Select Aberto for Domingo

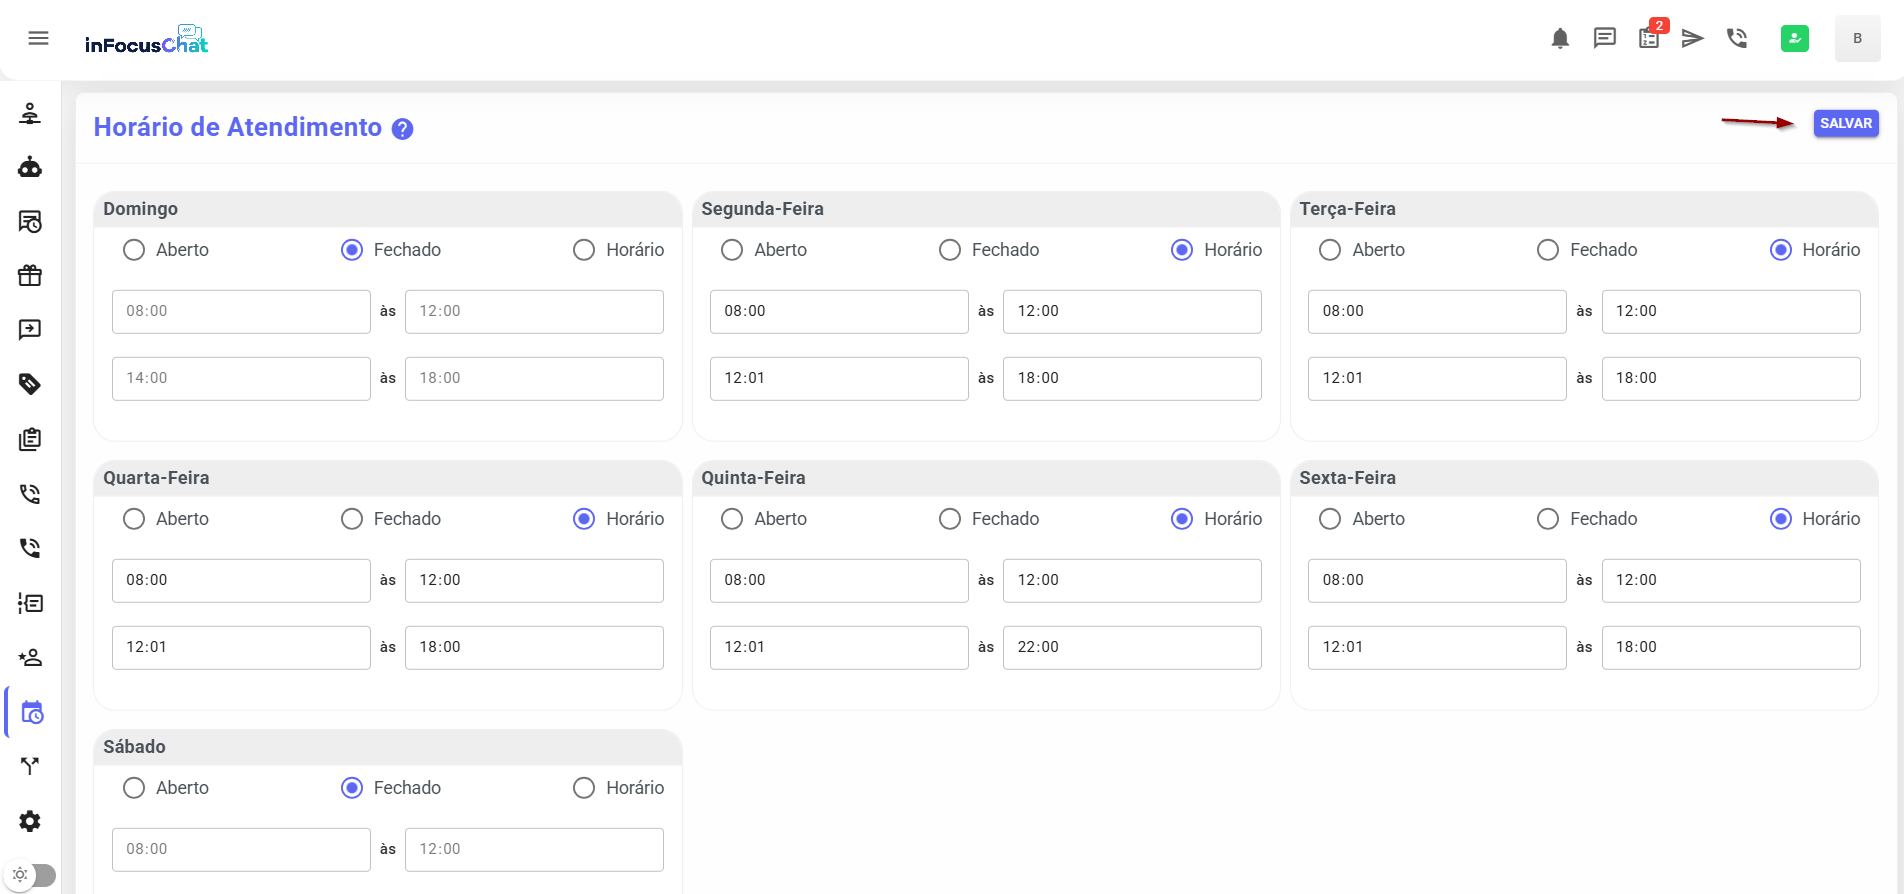tap(134, 250)
